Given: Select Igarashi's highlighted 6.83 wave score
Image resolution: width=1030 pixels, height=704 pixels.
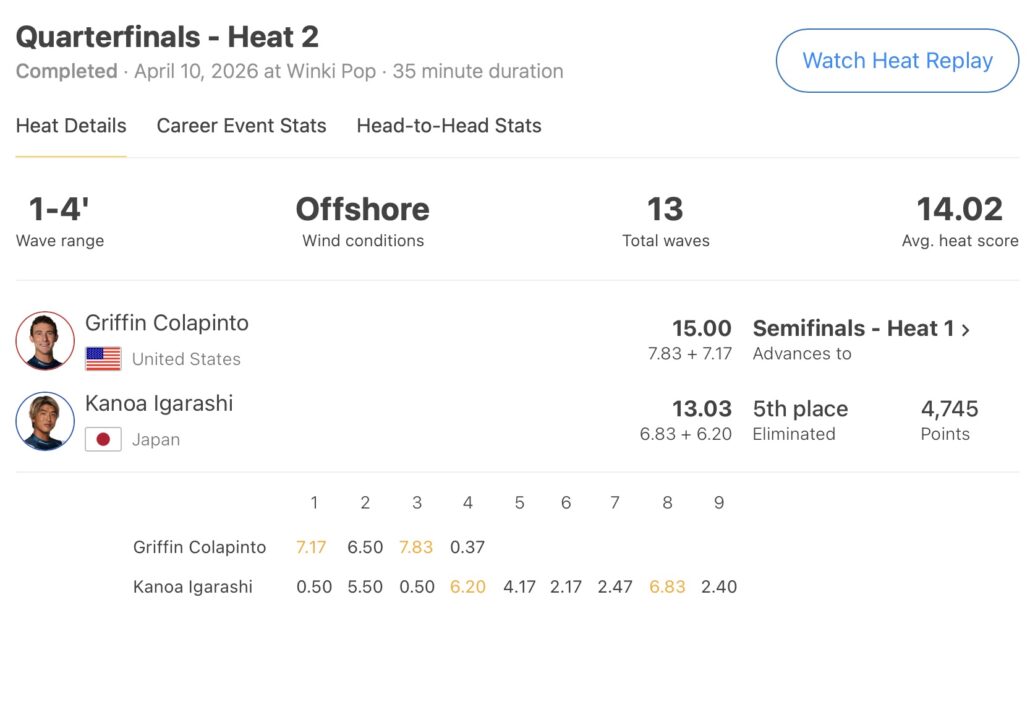Looking at the screenshot, I should [667, 587].
